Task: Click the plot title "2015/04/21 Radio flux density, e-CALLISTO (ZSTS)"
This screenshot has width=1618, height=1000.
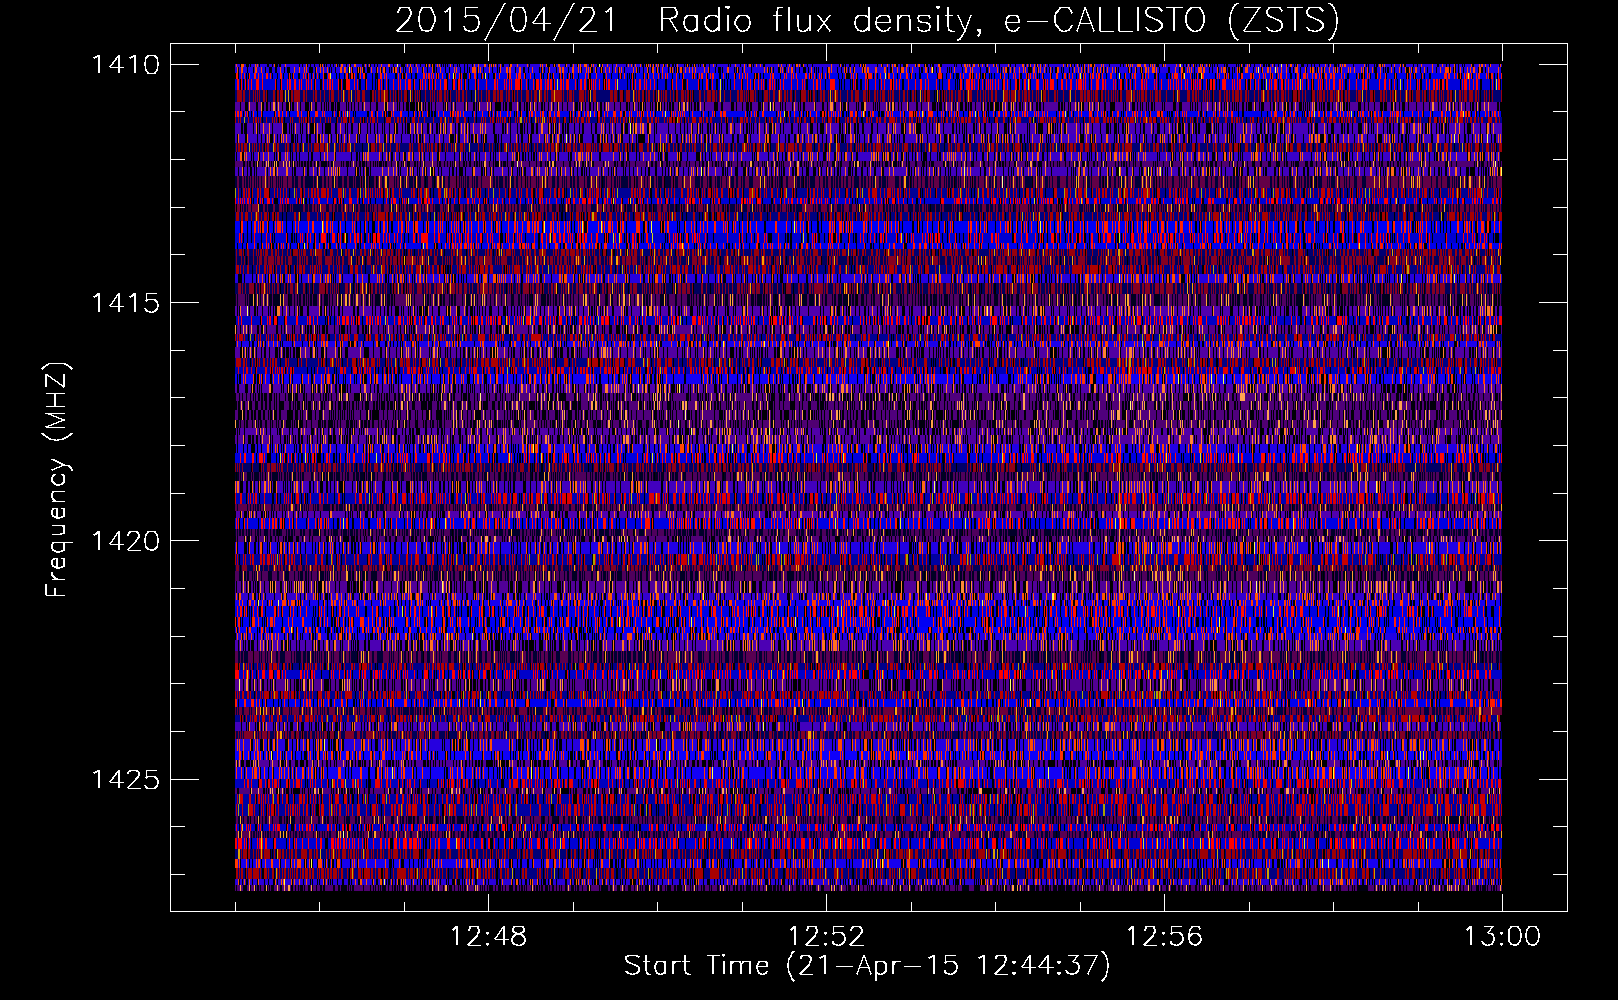Action: pos(867,20)
